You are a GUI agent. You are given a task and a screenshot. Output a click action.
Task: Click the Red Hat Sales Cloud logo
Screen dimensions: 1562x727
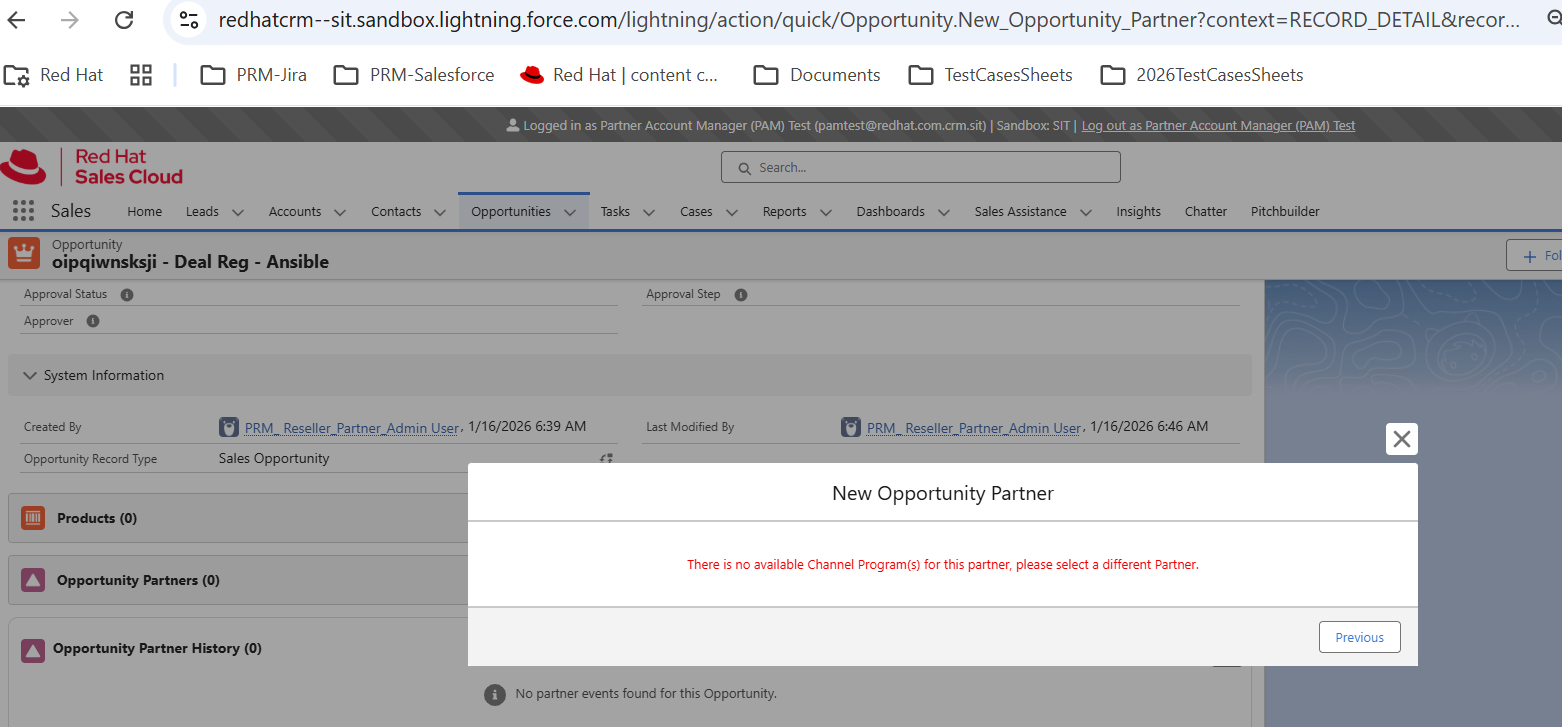[92, 167]
